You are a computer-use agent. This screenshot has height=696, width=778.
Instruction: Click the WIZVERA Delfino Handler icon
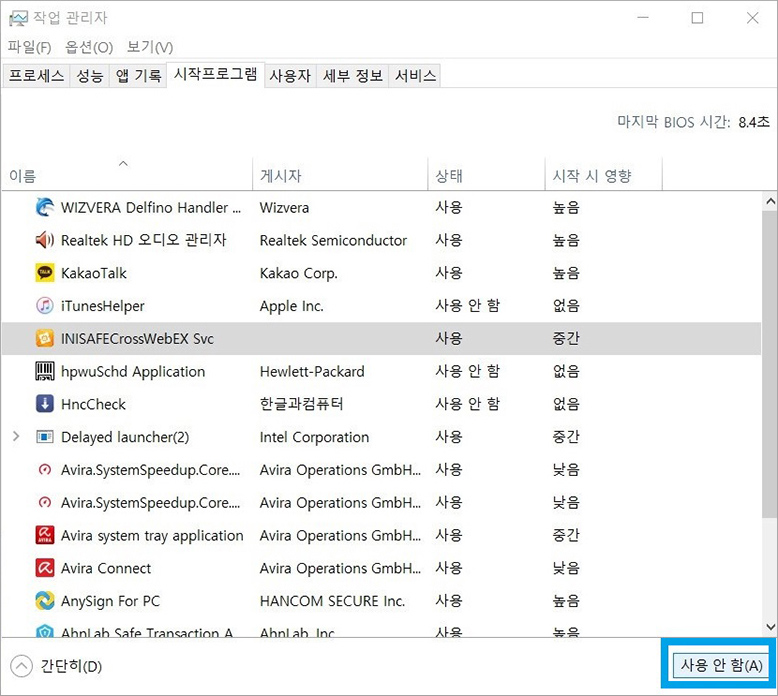[45, 207]
